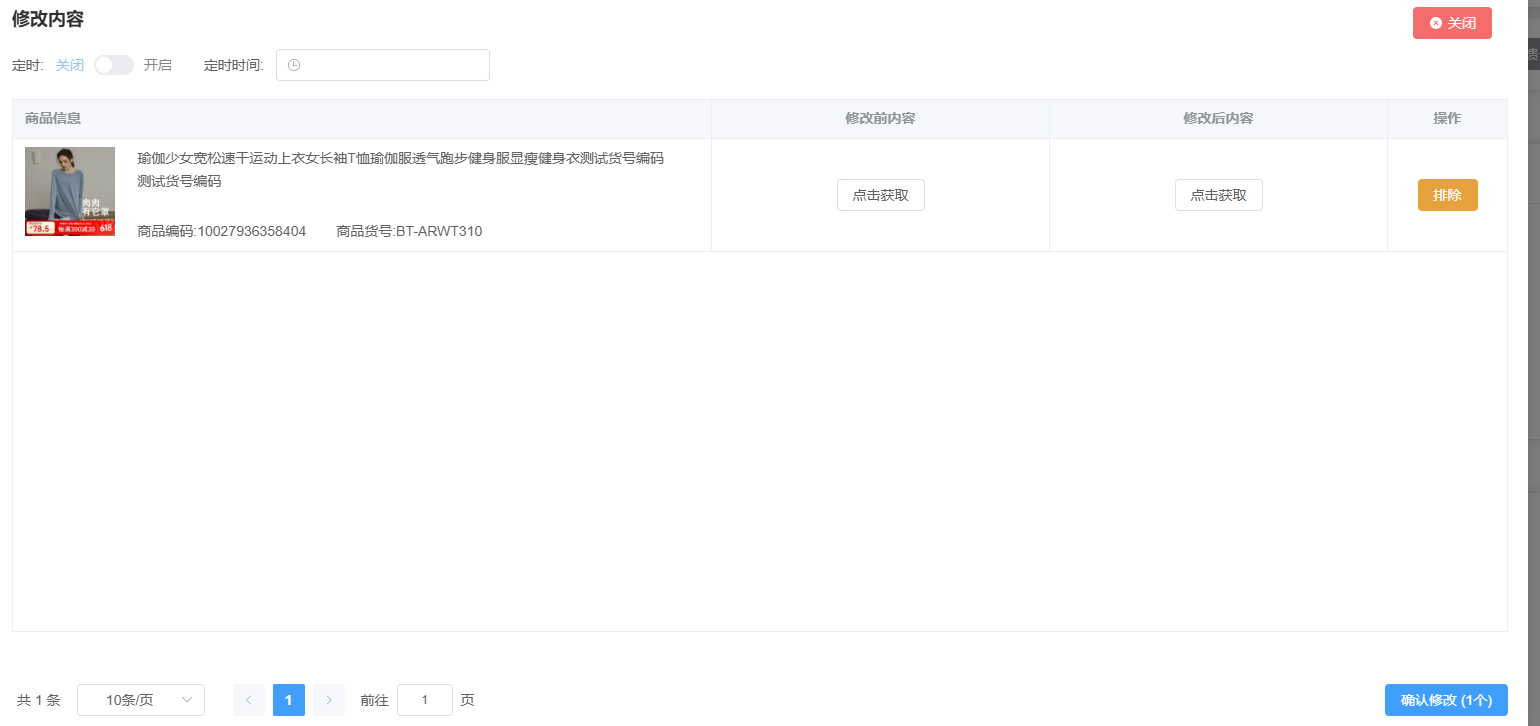Click the 前往 page number input box

click(425, 700)
